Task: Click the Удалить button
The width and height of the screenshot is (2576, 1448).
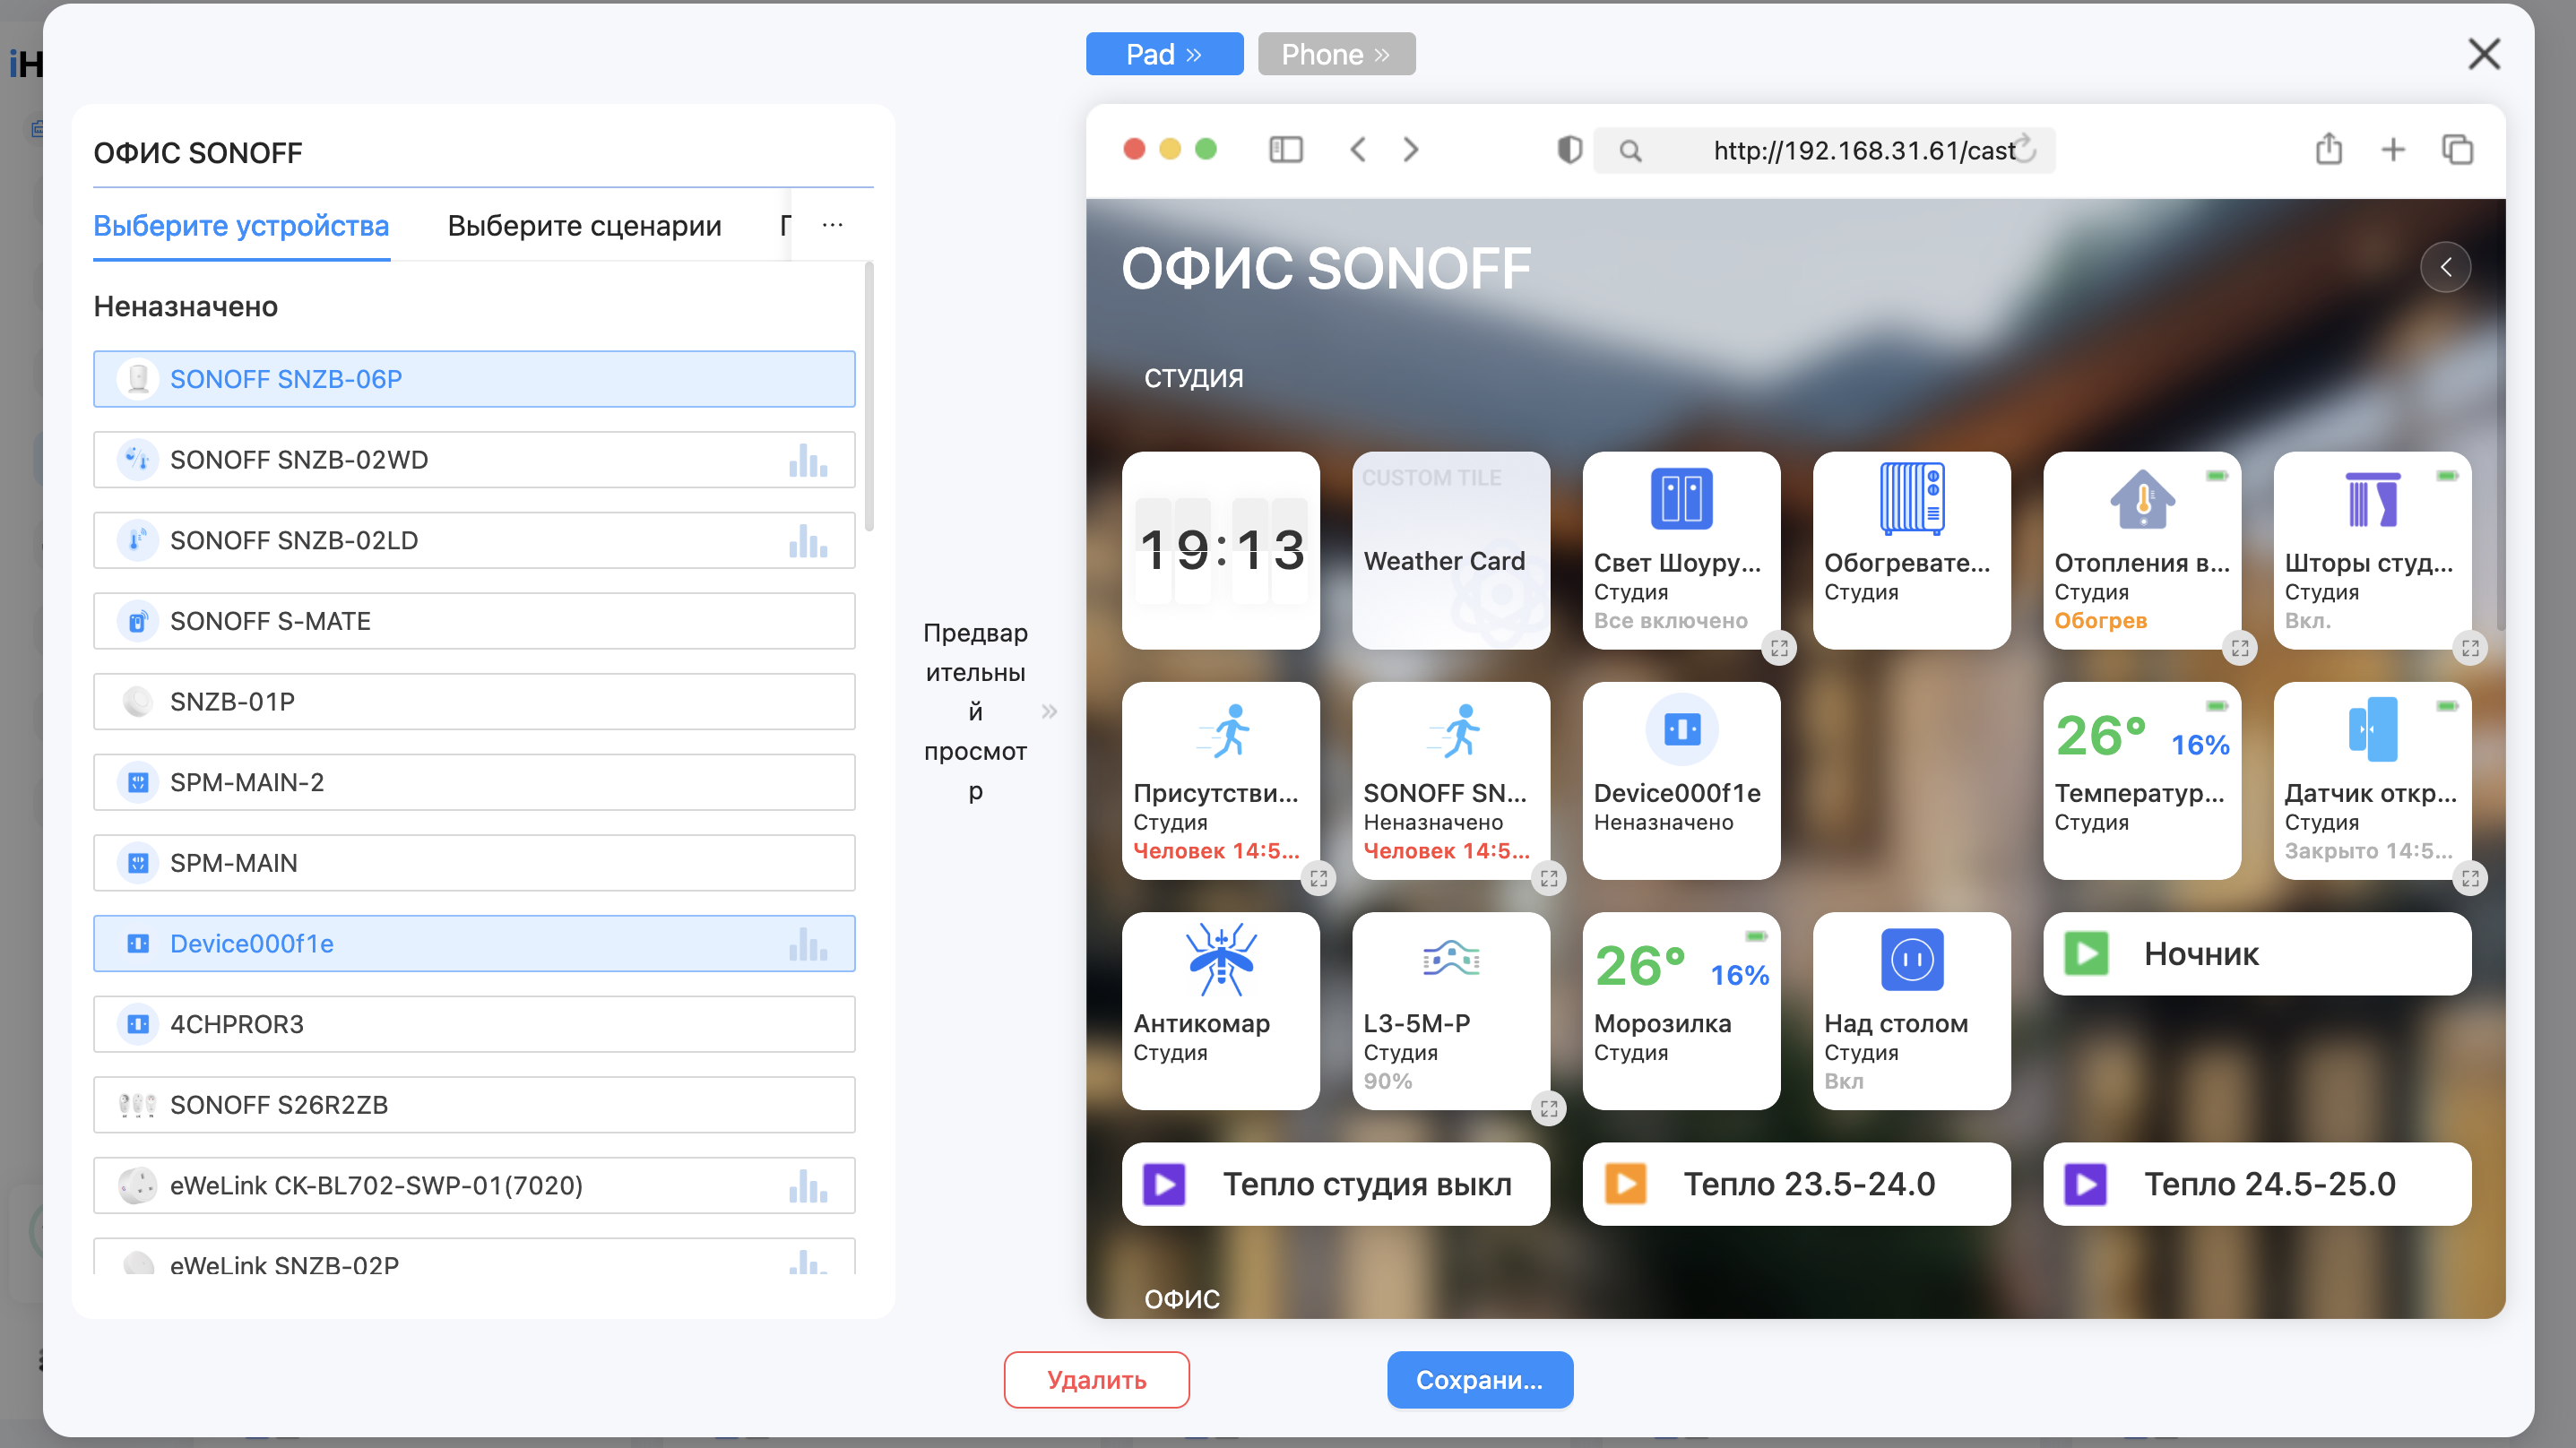Action: click(1096, 1380)
